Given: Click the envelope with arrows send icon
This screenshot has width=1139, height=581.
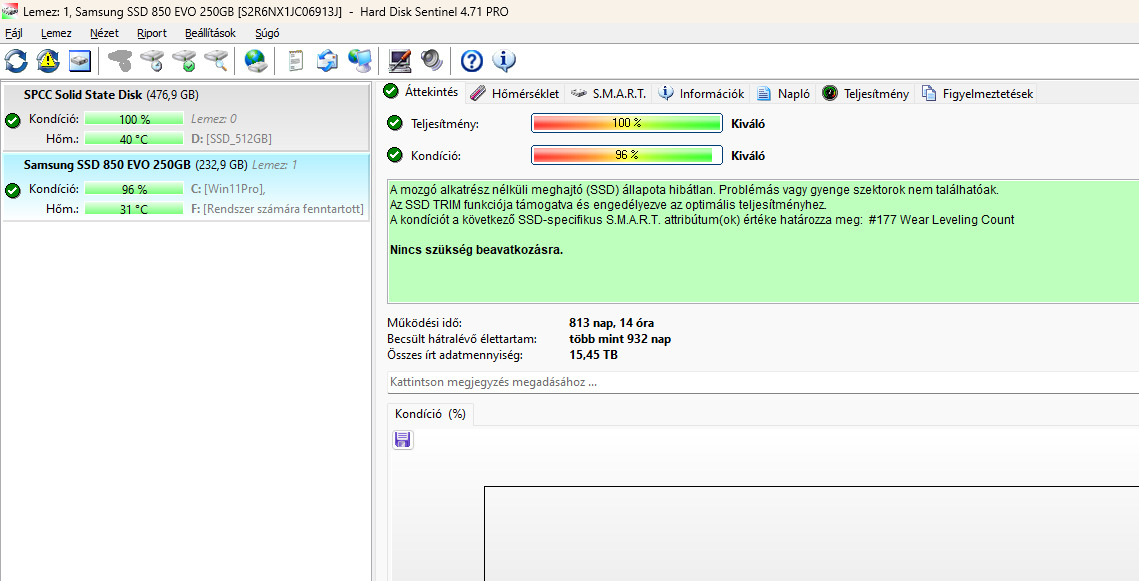Looking at the screenshot, I should pos(328,61).
